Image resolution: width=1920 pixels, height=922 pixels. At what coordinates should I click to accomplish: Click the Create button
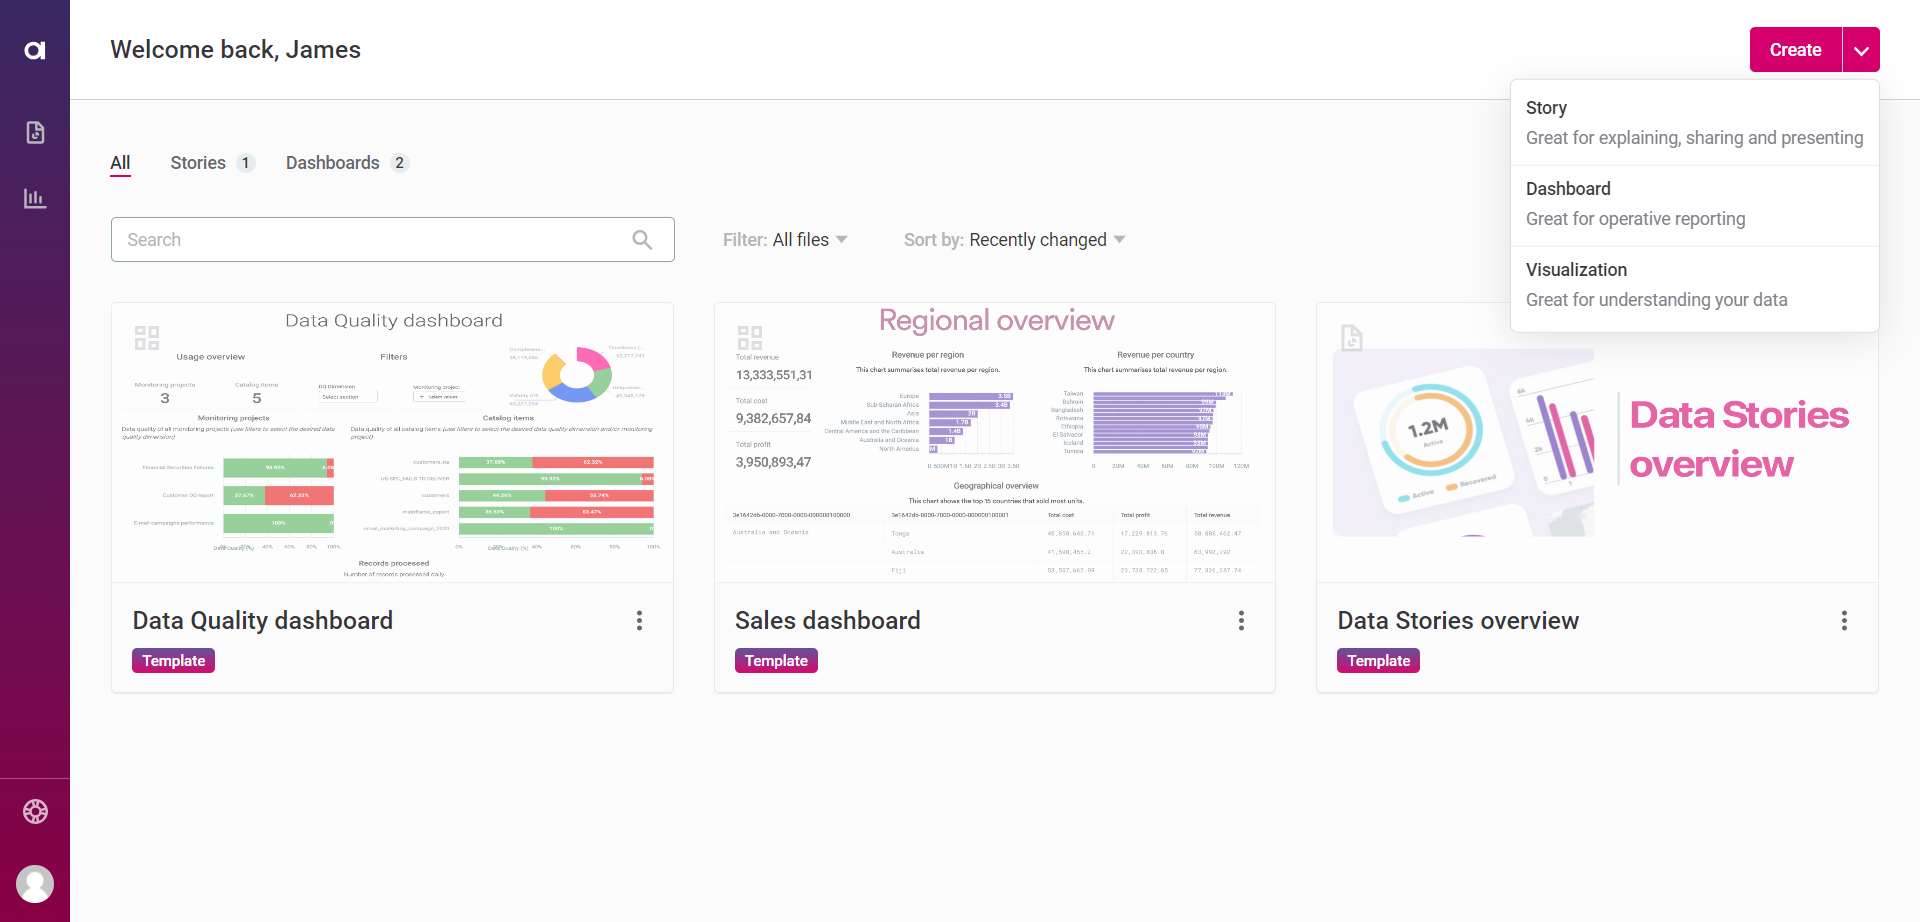[x=1794, y=49]
